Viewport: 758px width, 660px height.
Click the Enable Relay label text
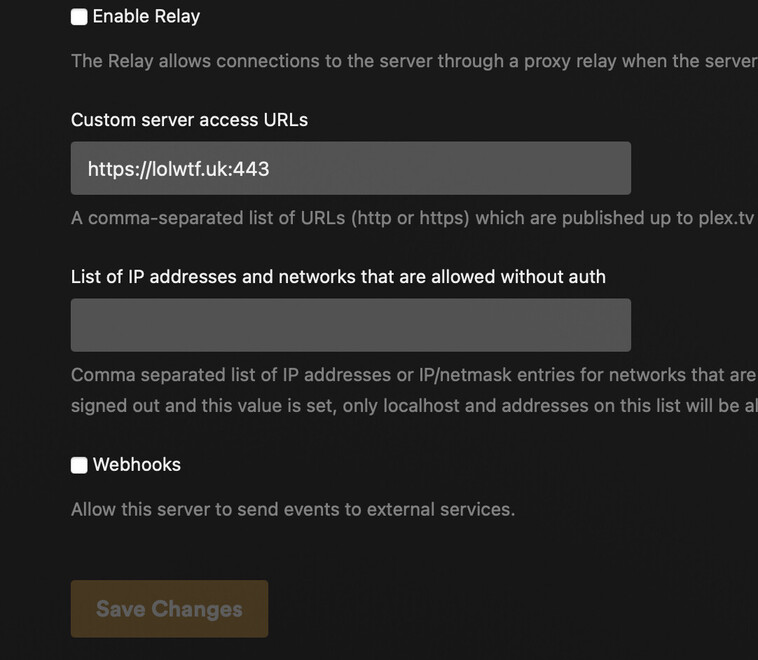[146, 17]
